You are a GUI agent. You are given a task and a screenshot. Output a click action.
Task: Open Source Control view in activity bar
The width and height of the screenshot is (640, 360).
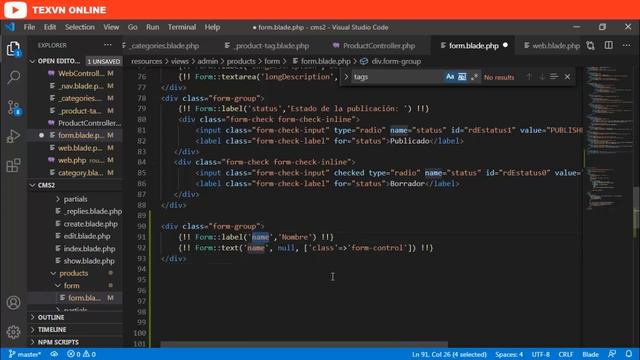[x=13, y=108]
